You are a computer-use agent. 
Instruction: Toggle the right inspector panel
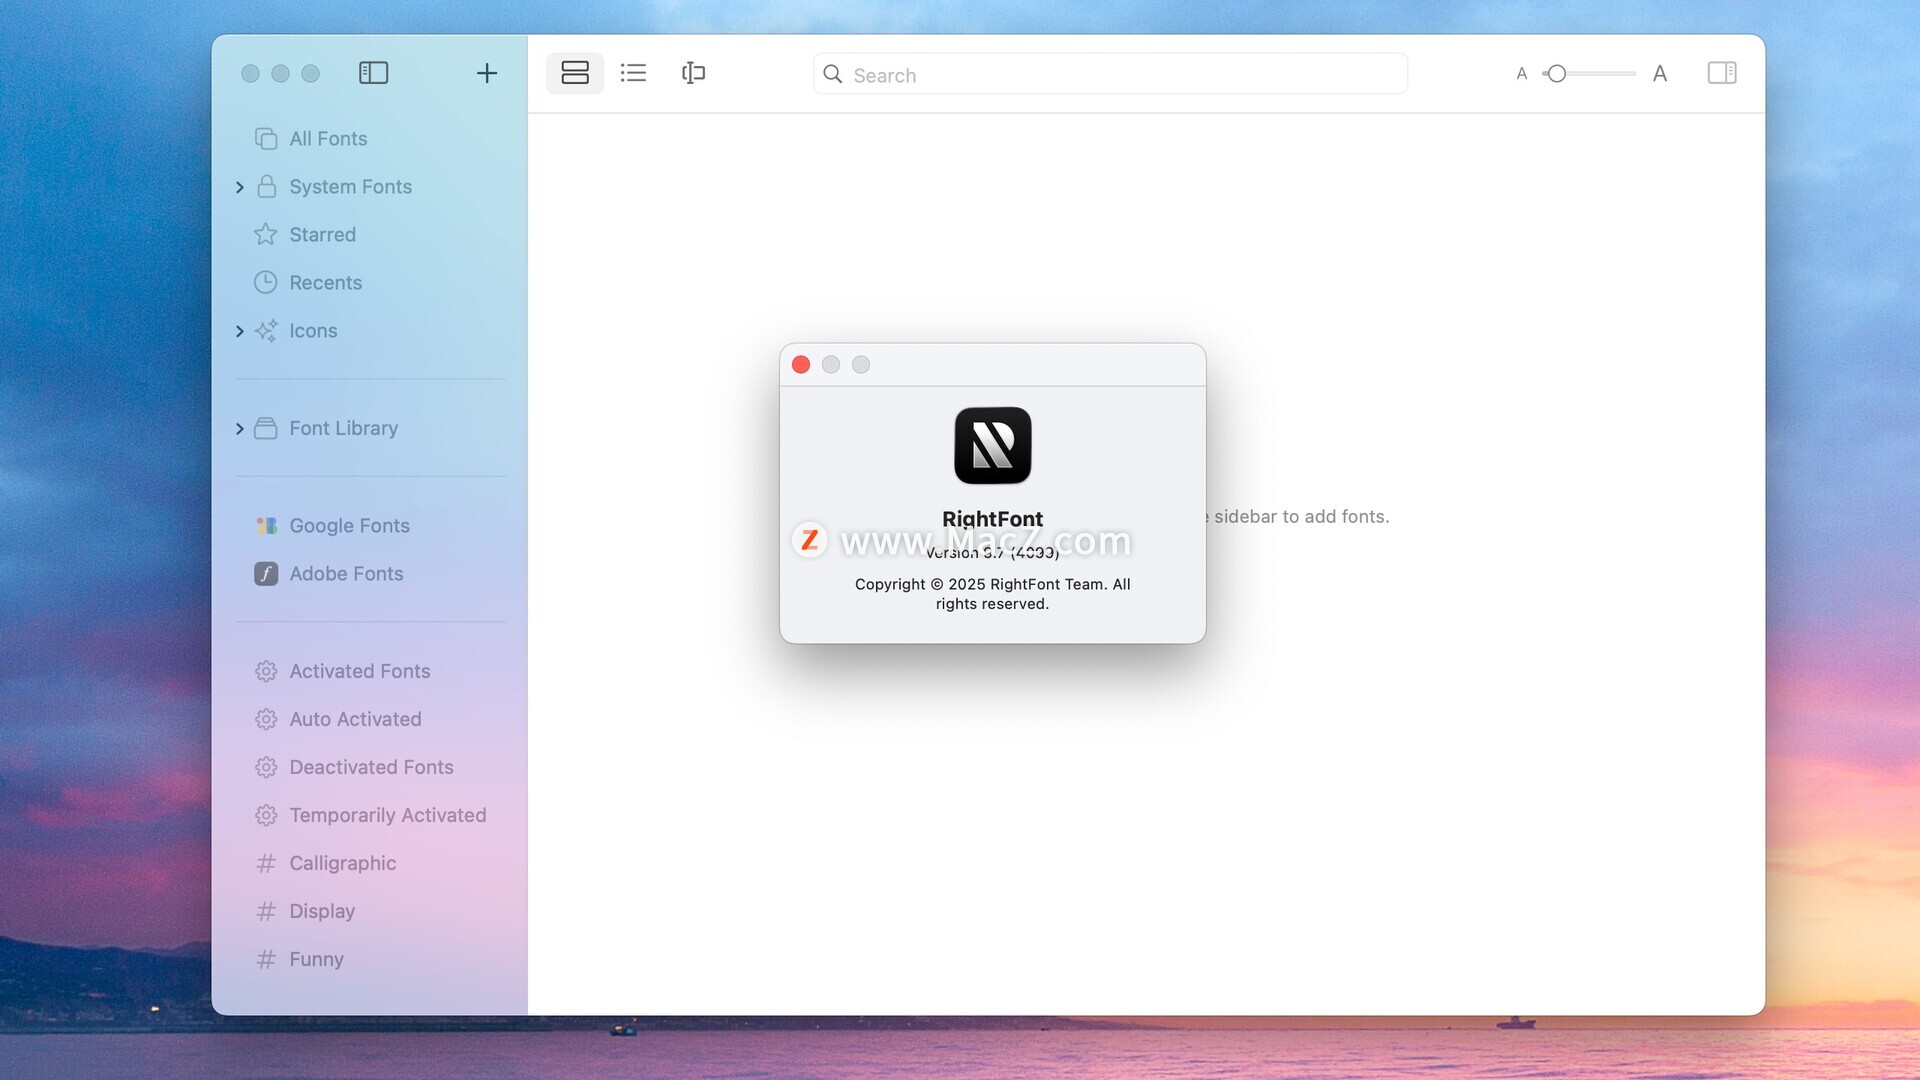pyautogui.click(x=1722, y=73)
